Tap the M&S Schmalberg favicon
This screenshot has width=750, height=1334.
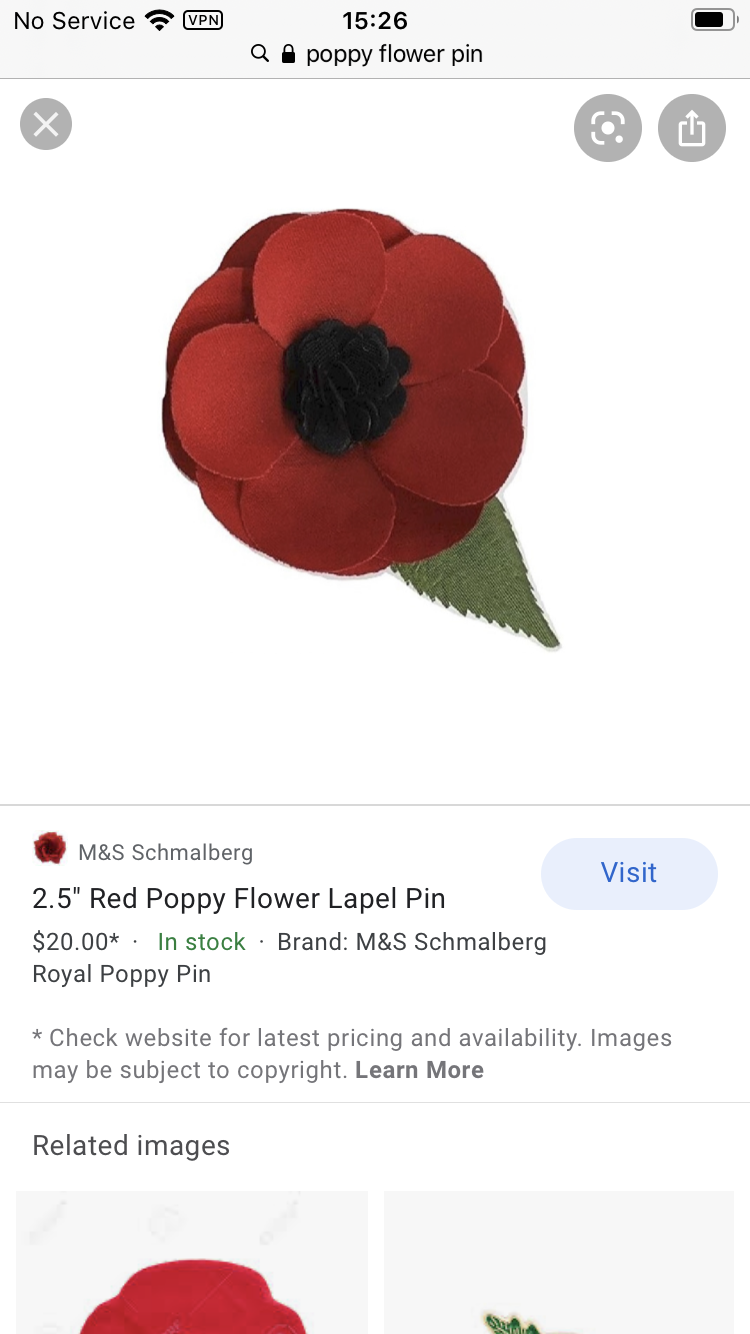coord(50,849)
